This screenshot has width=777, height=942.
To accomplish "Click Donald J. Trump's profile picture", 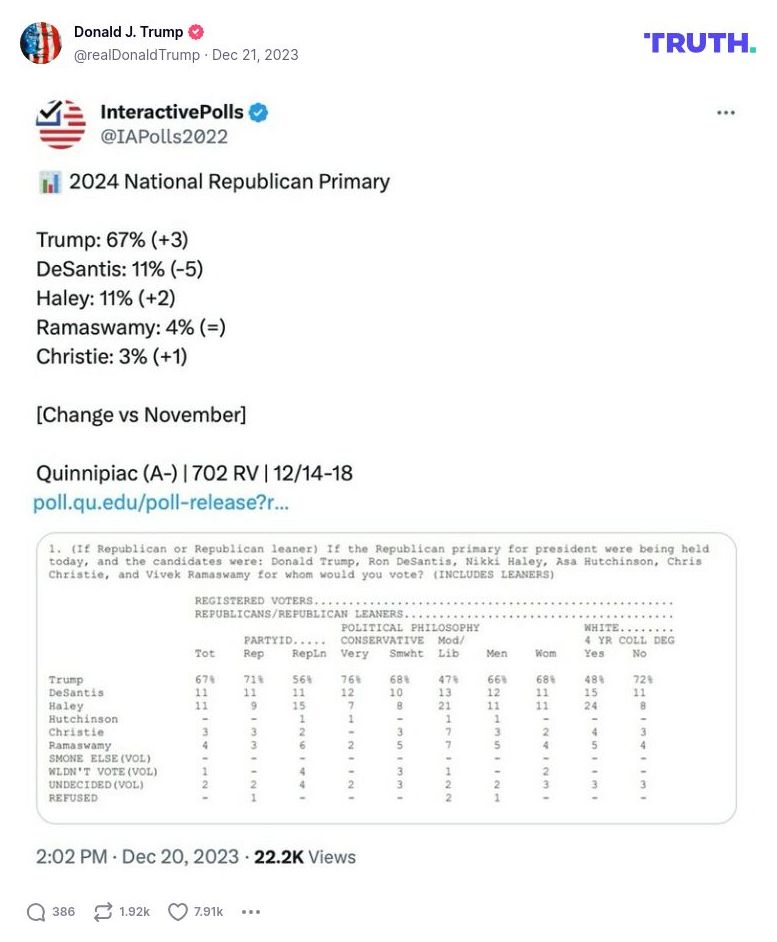I will tap(41, 44).
